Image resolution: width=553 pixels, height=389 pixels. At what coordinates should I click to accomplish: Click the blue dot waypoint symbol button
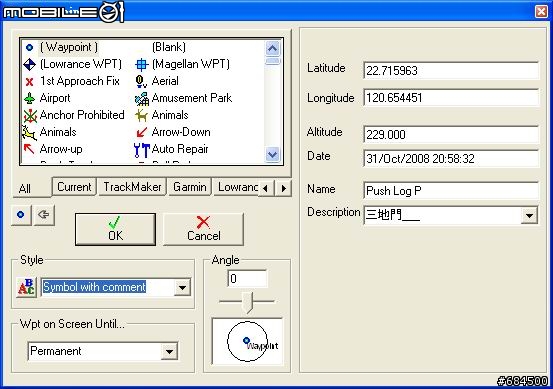tap(21, 214)
